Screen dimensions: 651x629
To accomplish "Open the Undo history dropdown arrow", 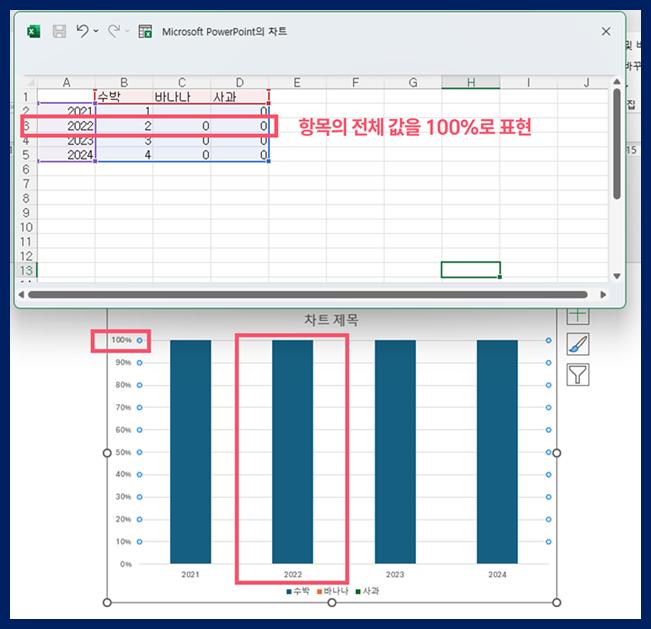I will click(96, 31).
